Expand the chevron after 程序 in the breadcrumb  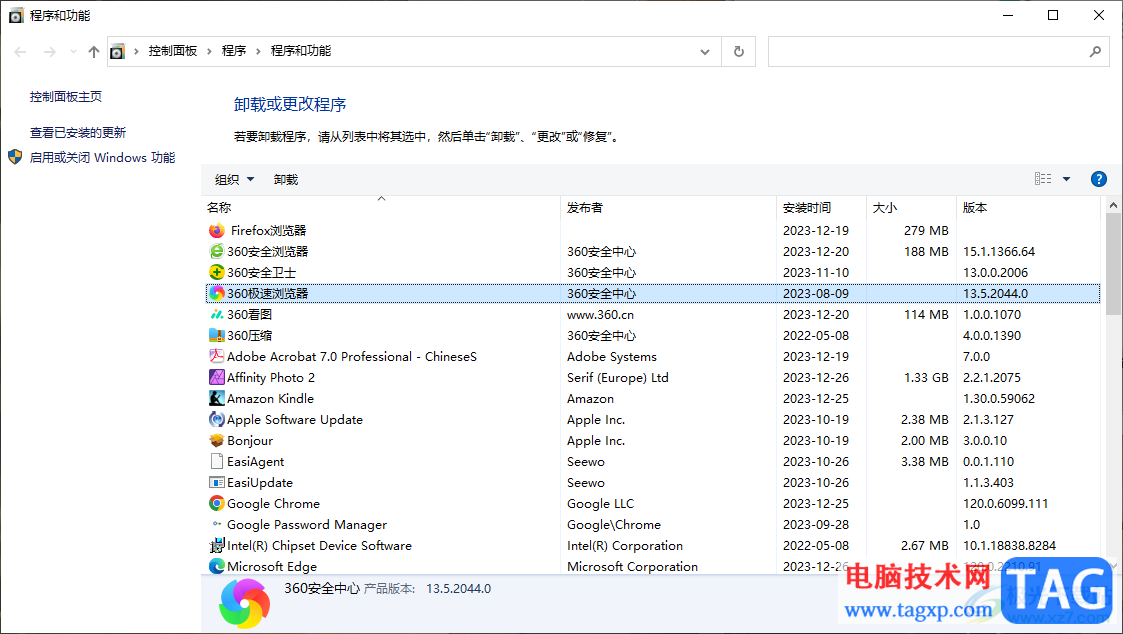[259, 52]
